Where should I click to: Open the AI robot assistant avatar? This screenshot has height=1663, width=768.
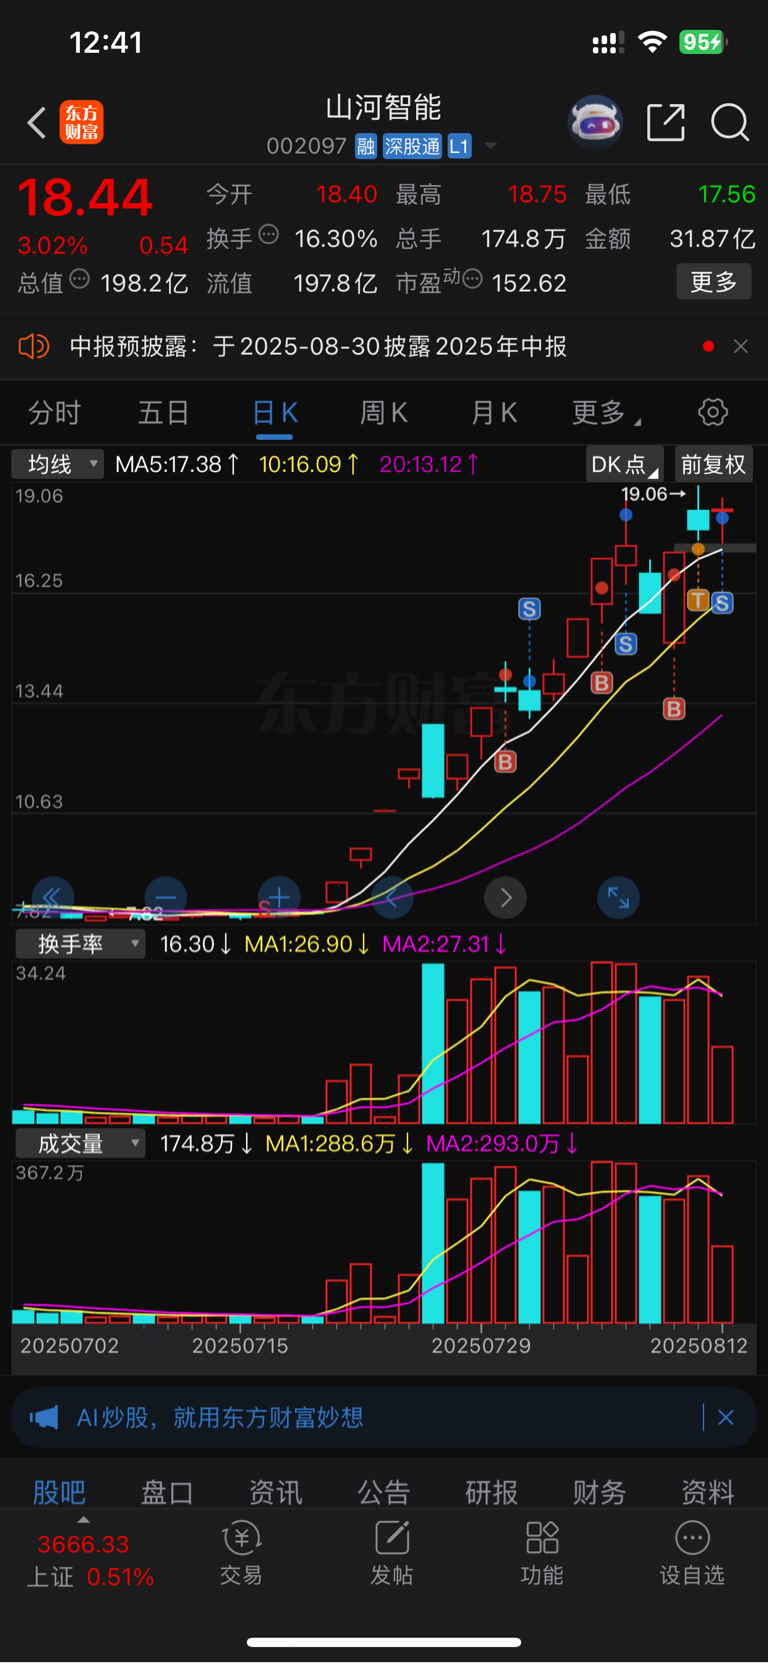tap(595, 123)
